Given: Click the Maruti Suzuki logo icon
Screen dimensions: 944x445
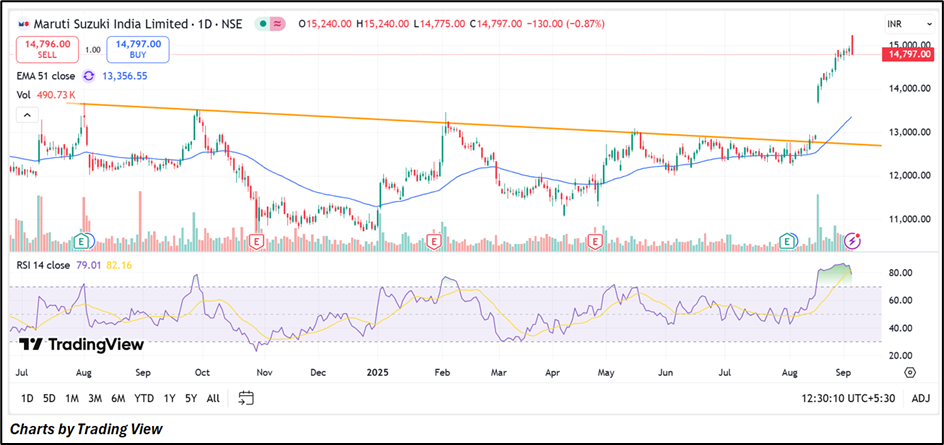Looking at the screenshot, I should coord(23,24).
